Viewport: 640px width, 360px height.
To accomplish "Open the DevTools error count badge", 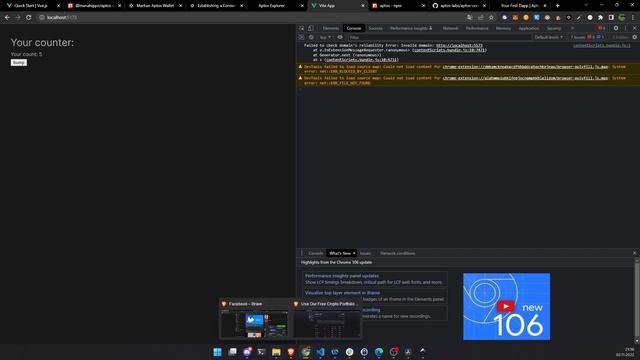I will 602,28.
